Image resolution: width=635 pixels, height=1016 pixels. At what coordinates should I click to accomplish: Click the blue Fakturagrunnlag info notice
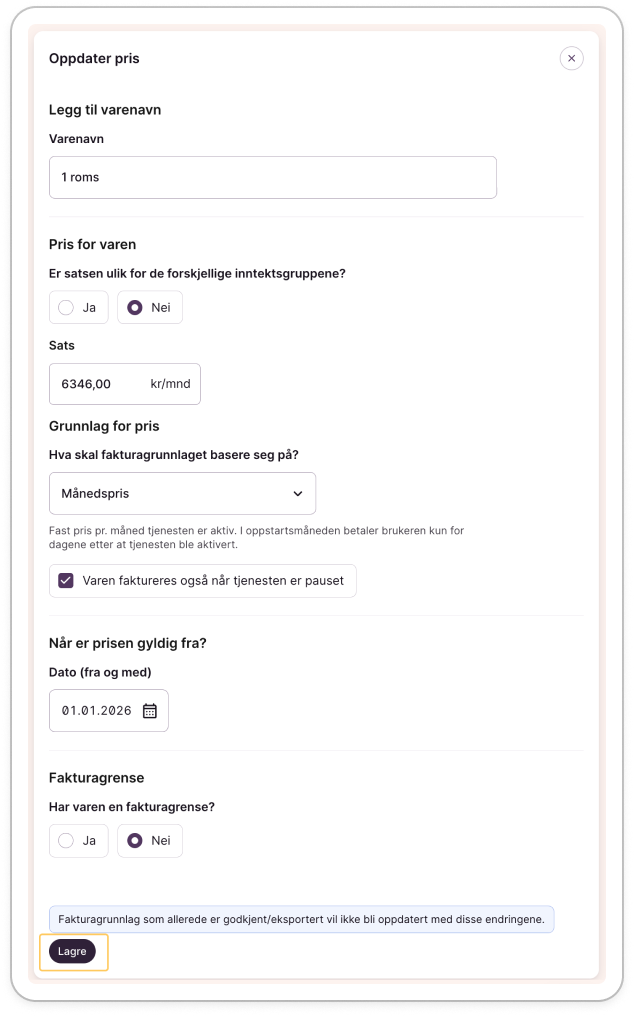click(301, 919)
